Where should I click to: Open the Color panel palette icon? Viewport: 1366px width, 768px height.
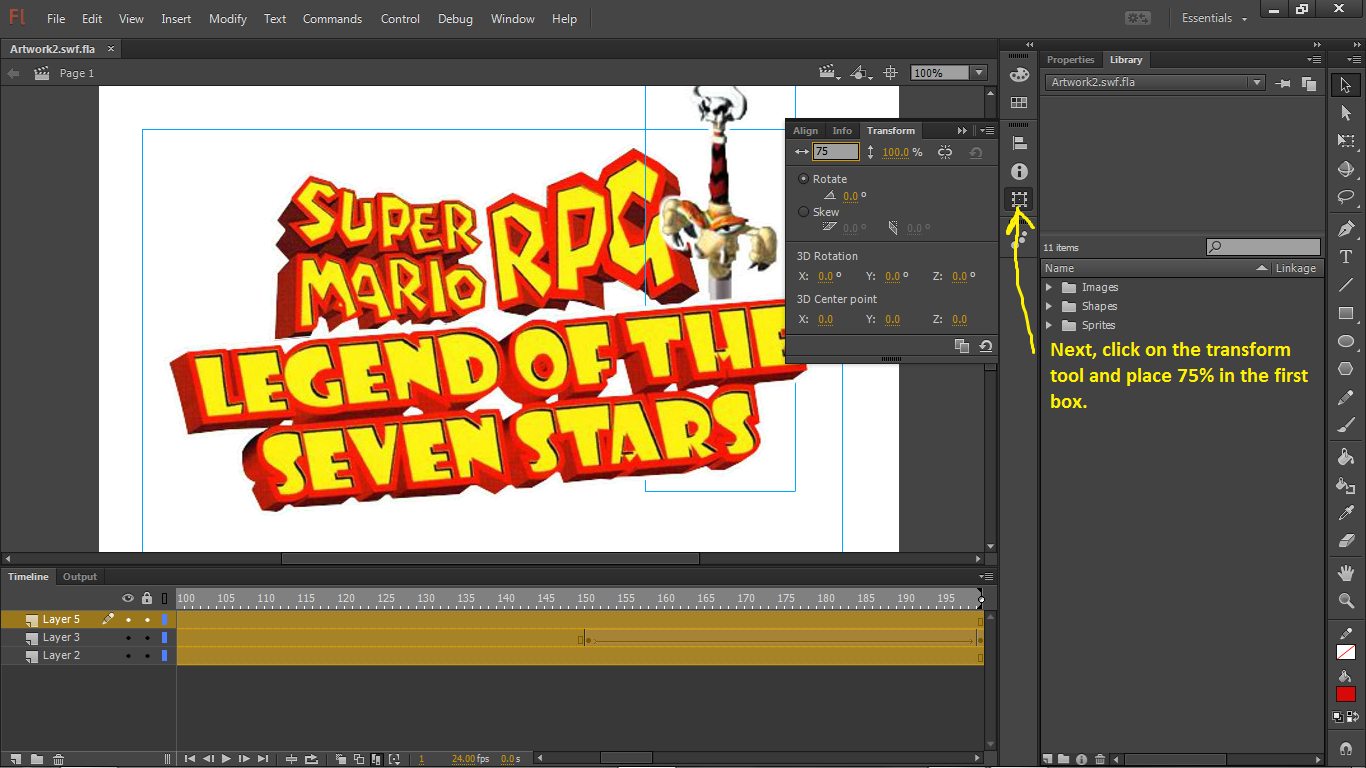click(1019, 75)
